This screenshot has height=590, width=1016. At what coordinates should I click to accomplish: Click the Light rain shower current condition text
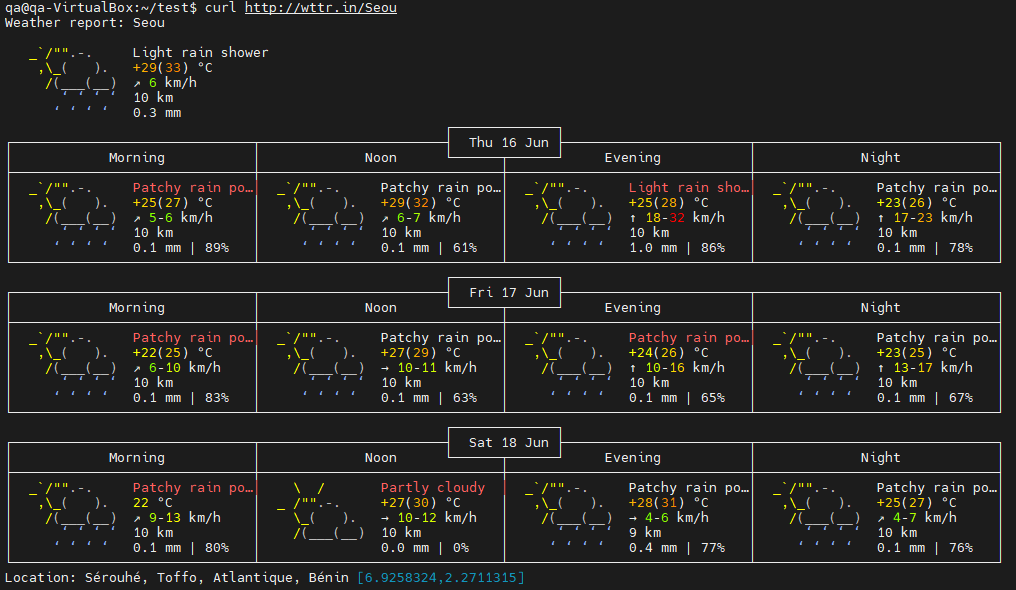pyautogui.click(x=200, y=52)
